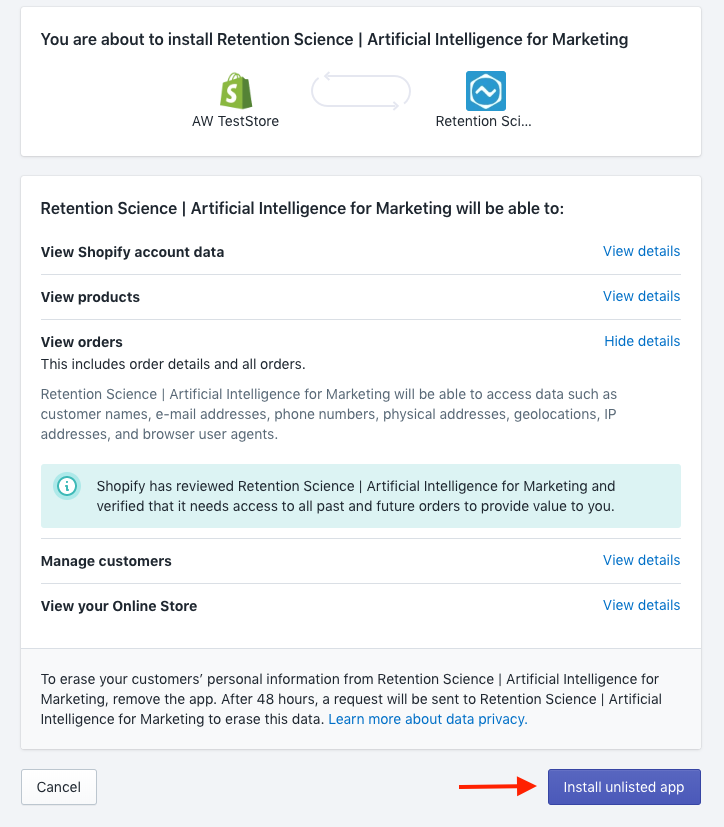Click the info icon in teal banner
The height and width of the screenshot is (827, 724).
click(x=67, y=486)
